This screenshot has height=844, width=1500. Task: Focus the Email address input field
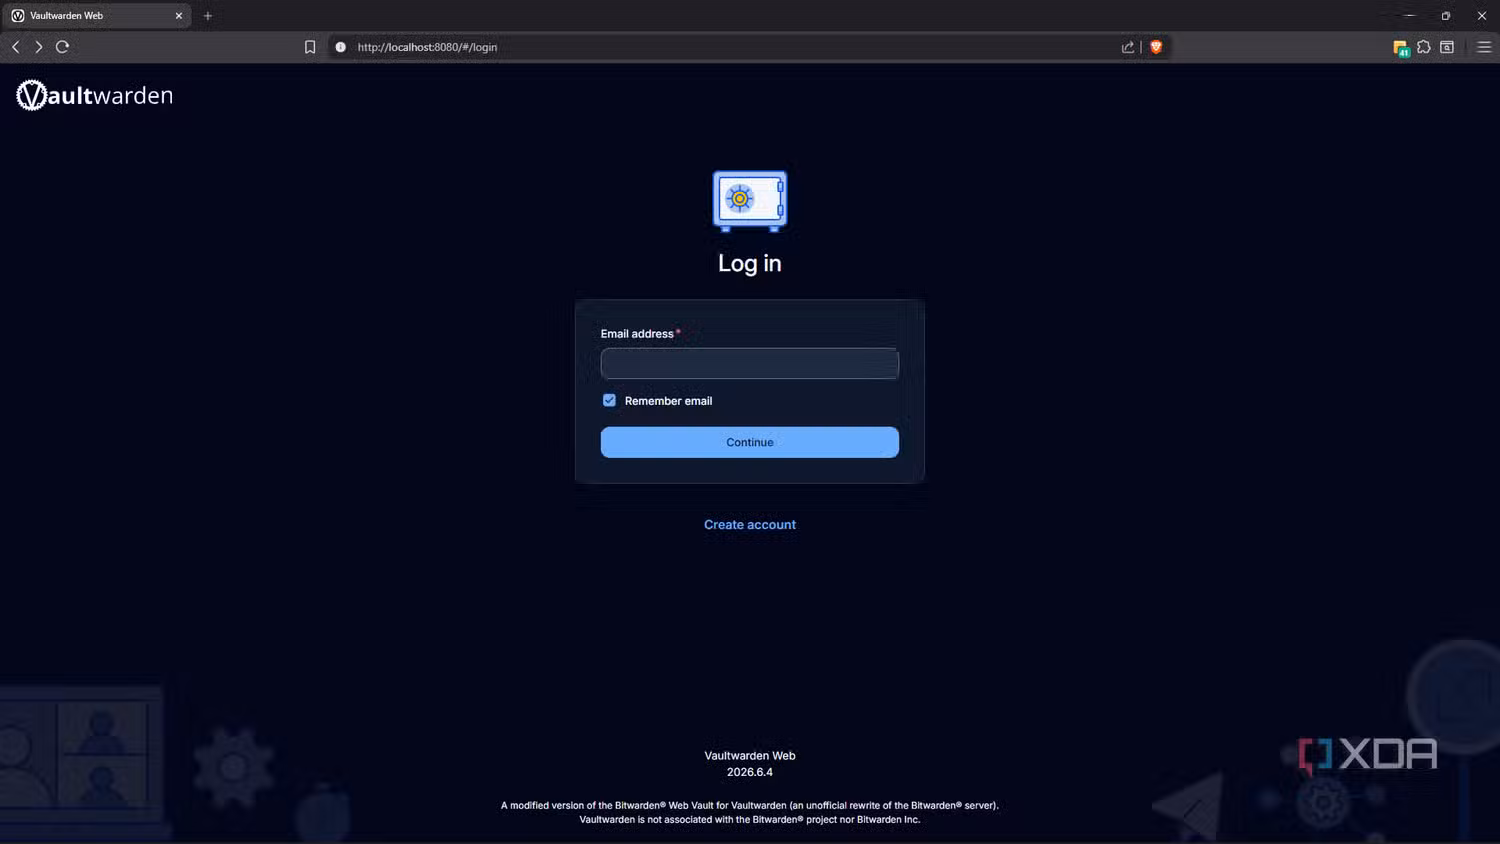(x=750, y=363)
